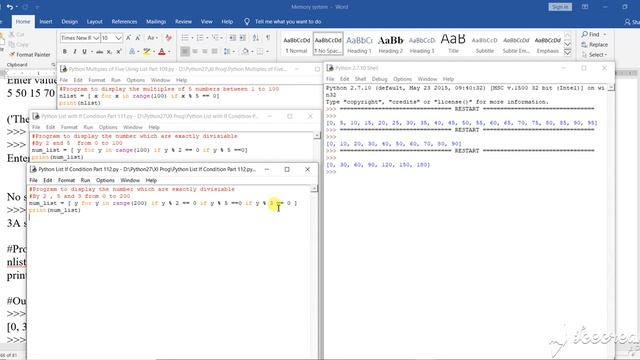Click the Shrink Font icon
640x360 pixels.
click(138, 38)
